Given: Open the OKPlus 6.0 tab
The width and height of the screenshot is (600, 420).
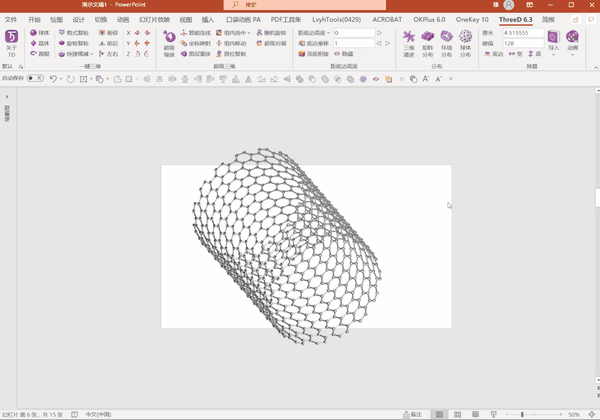Looking at the screenshot, I should (x=429, y=20).
